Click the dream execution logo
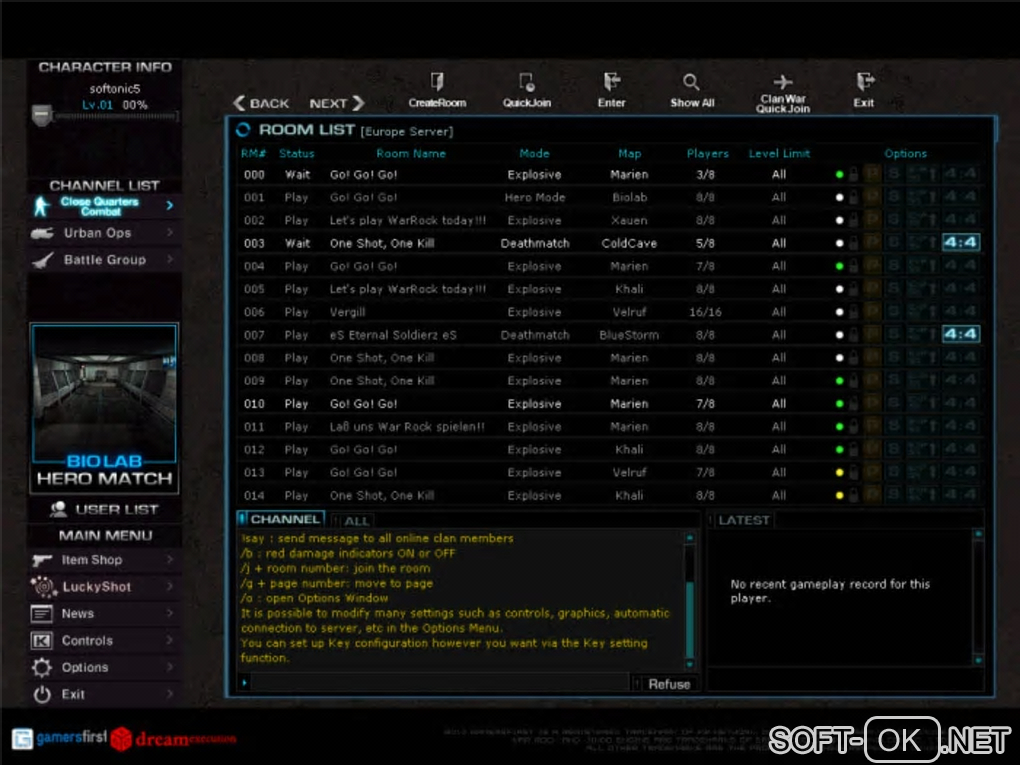This screenshot has height=765, width=1020. tap(174, 738)
